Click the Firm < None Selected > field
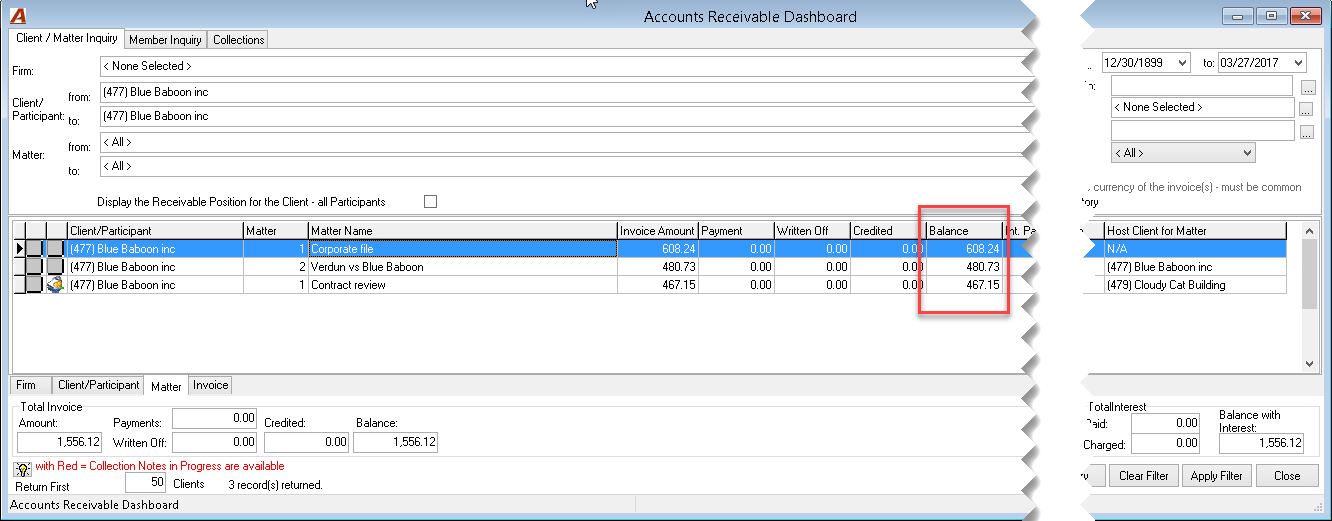Screen dimensions: 1332x521 pos(563,66)
